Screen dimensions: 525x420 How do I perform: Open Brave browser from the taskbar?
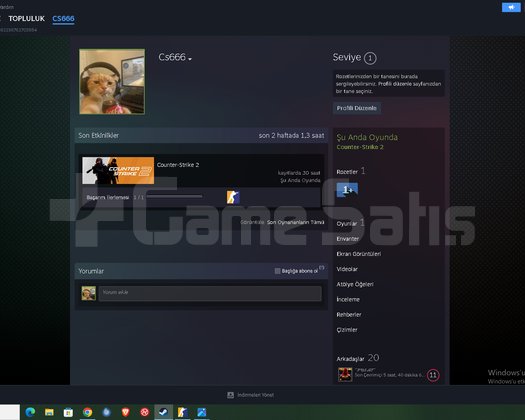(126, 412)
